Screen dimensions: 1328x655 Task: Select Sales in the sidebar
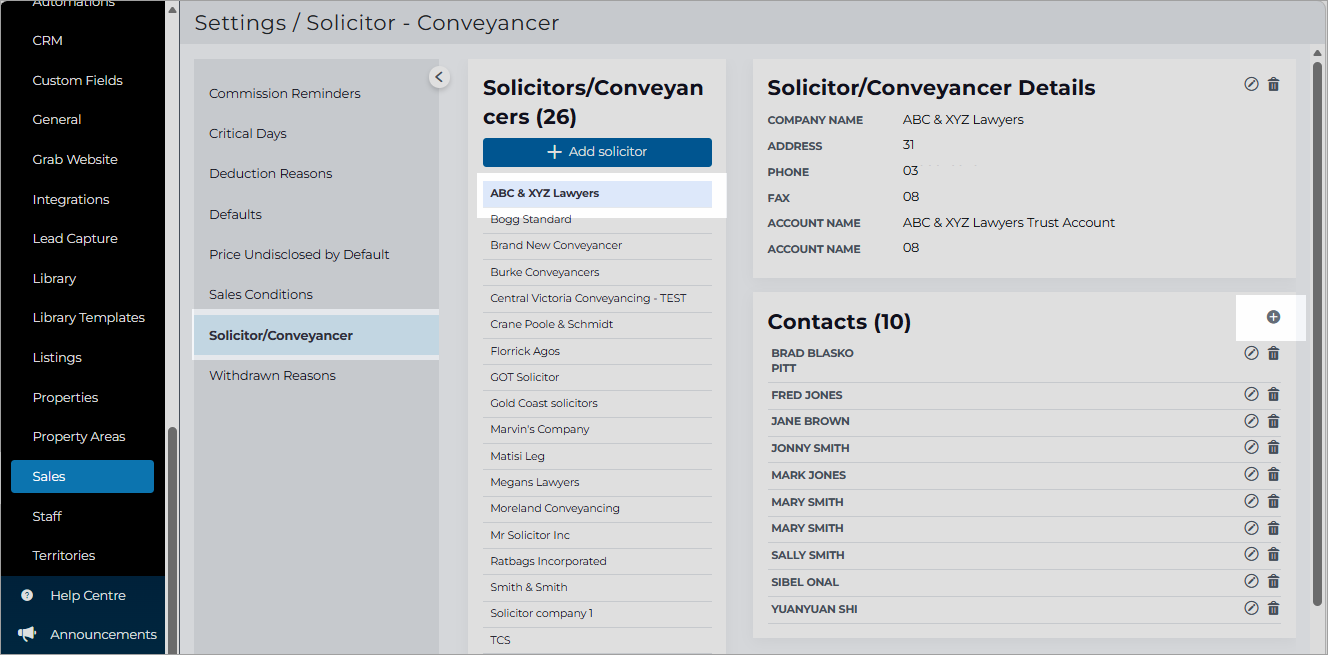coord(83,476)
